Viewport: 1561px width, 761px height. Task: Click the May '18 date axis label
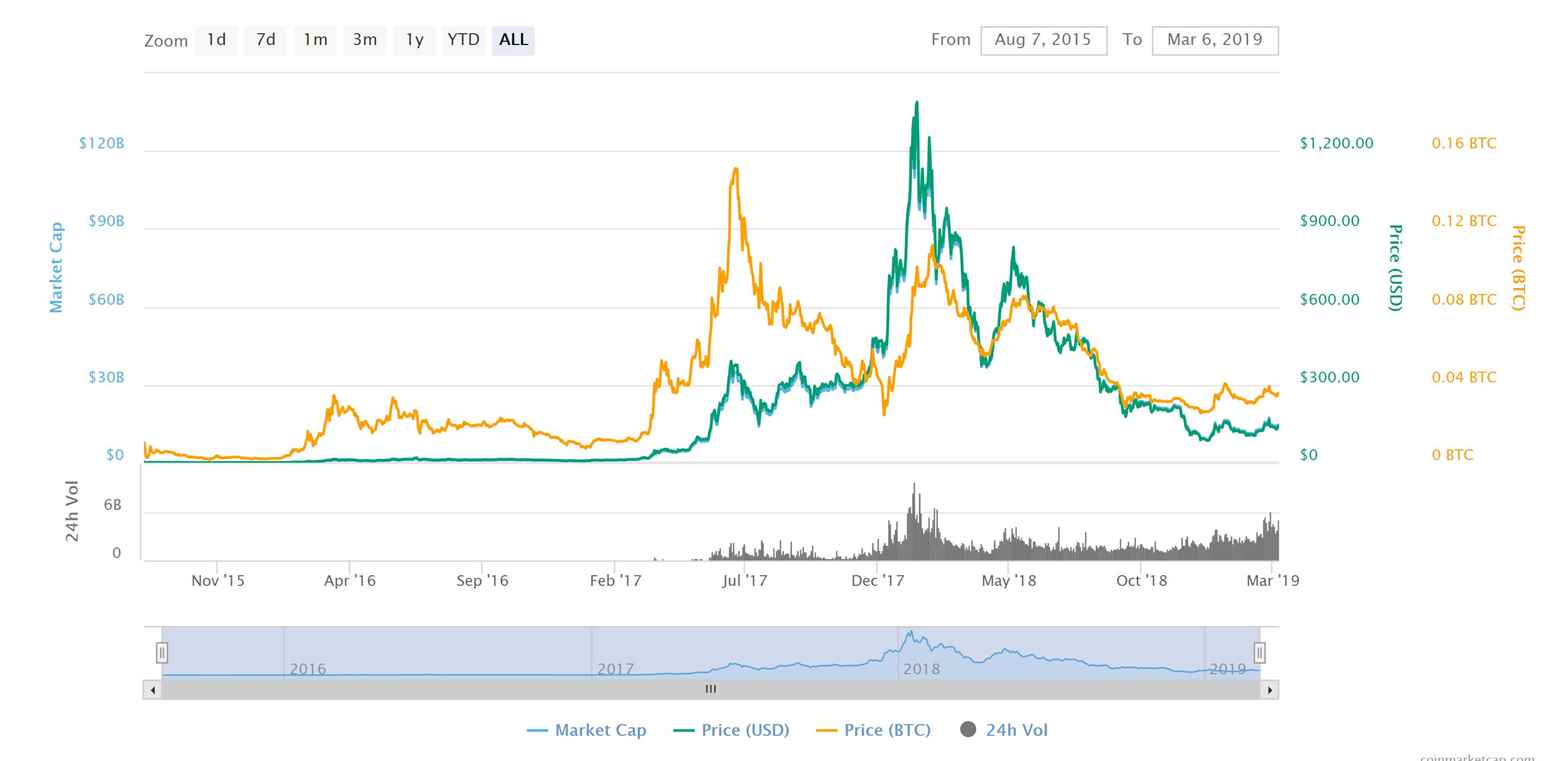[1009, 580]
